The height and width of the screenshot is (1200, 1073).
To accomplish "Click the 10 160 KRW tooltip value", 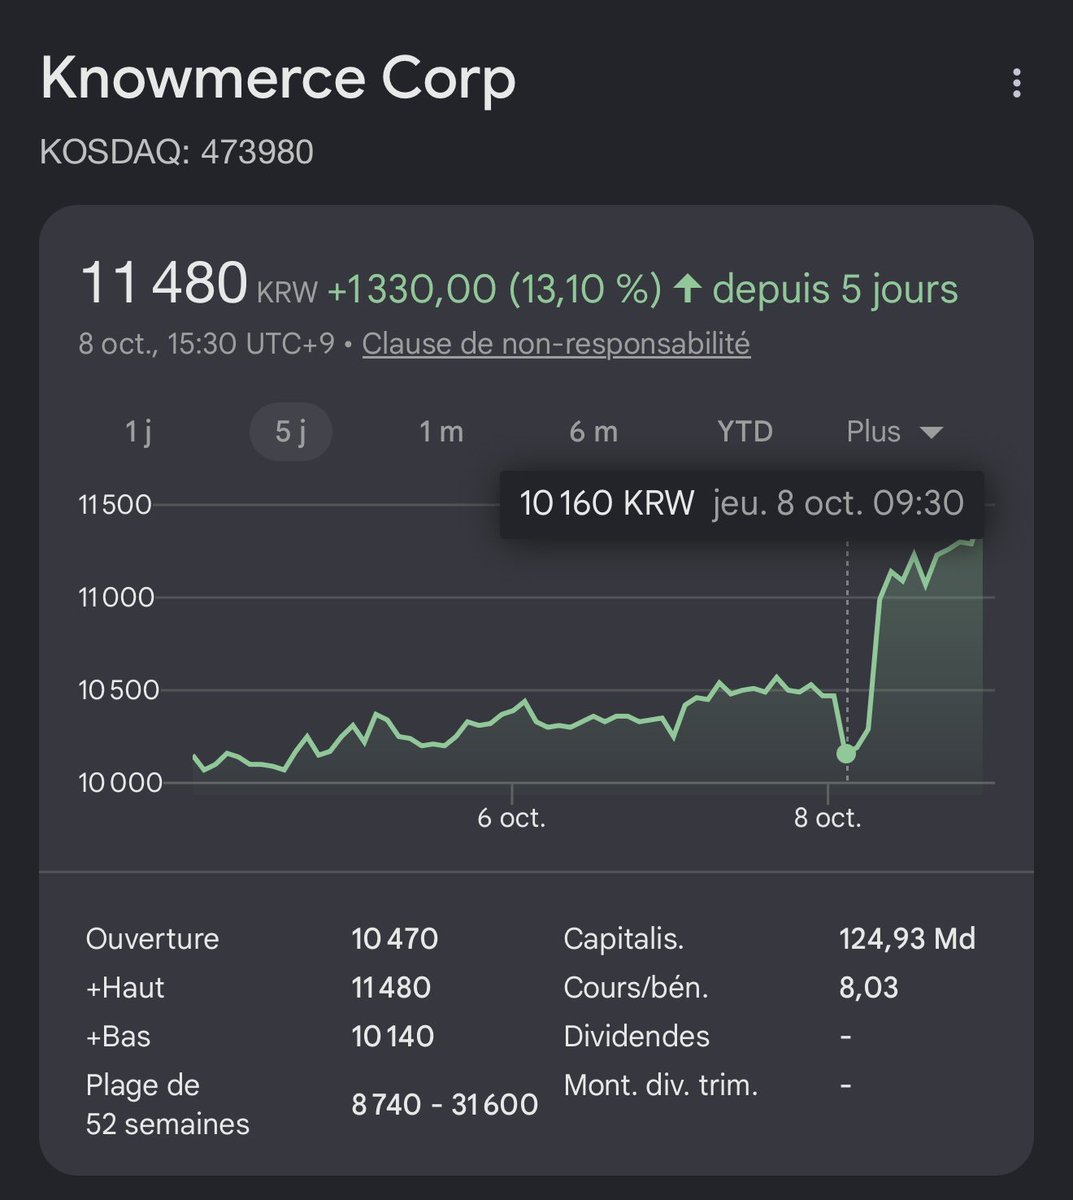I will (x=607, y=503).
